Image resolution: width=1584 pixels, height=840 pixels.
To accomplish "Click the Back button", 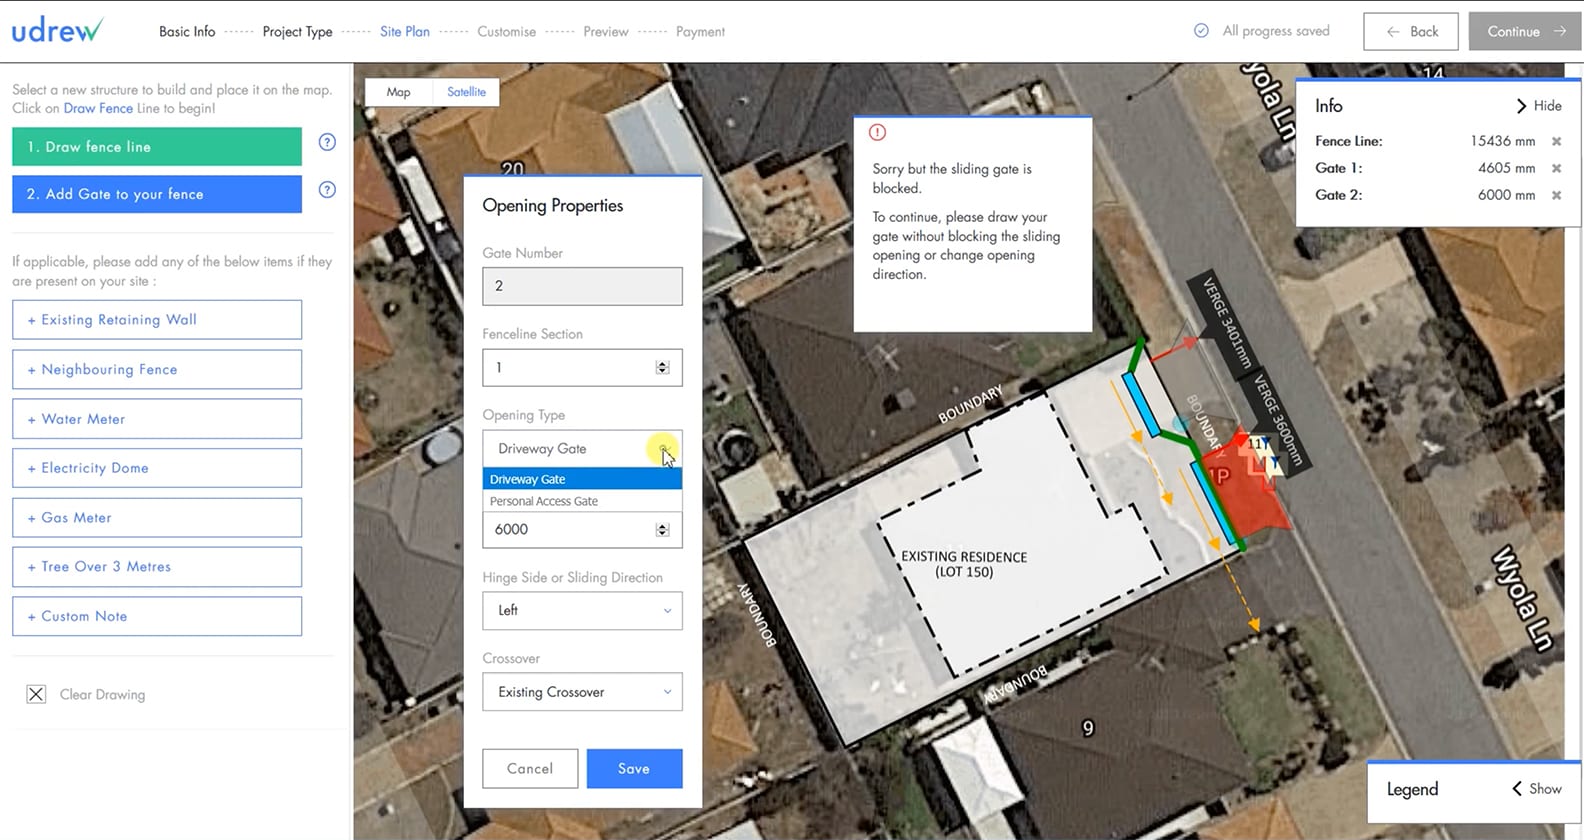I will (x=1411, y=31).
